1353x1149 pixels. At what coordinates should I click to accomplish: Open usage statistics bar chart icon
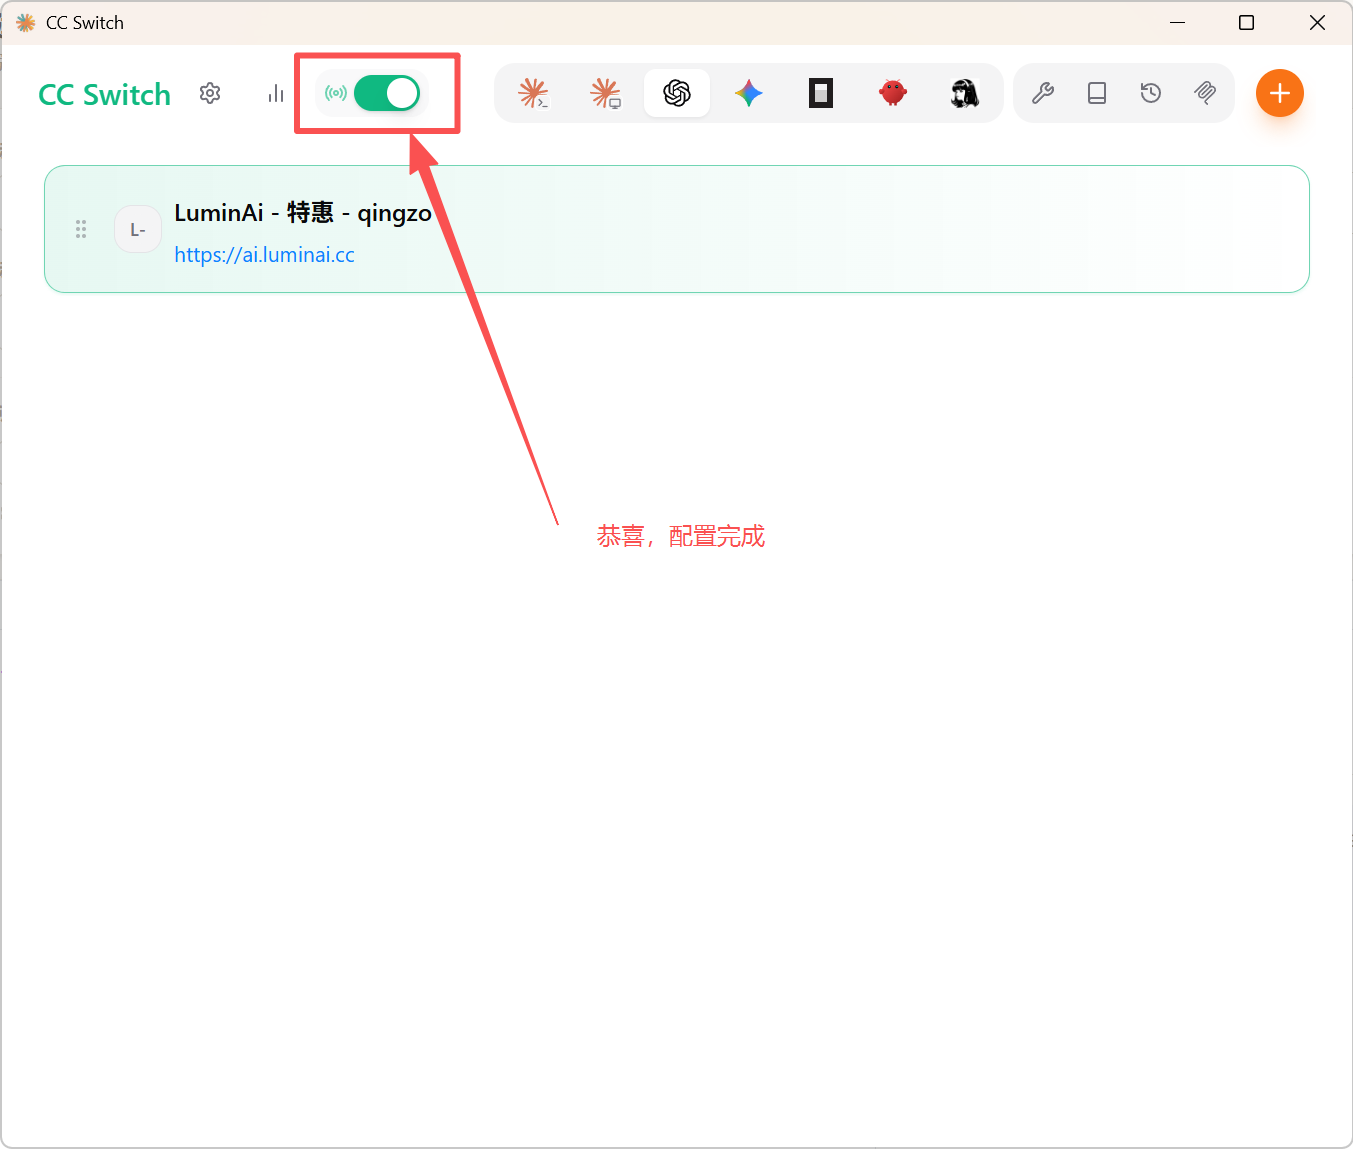pos(276,93)
